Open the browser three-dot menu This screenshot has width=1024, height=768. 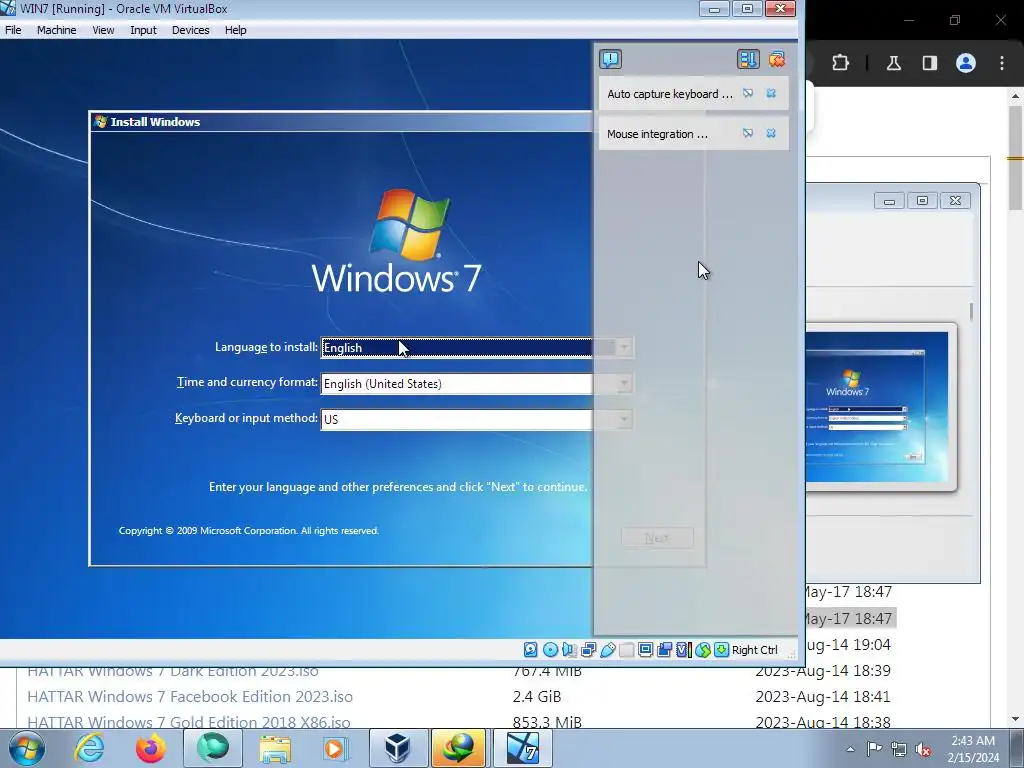tap(1002, 63)
